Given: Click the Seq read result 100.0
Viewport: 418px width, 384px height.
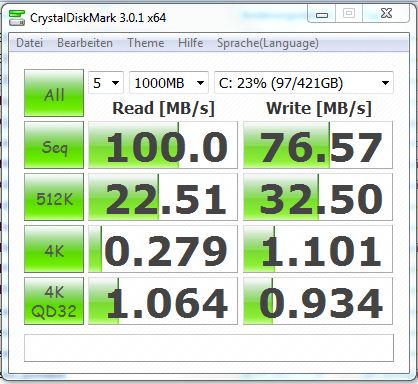Looking at the screenshot, I should coord(163,145).
